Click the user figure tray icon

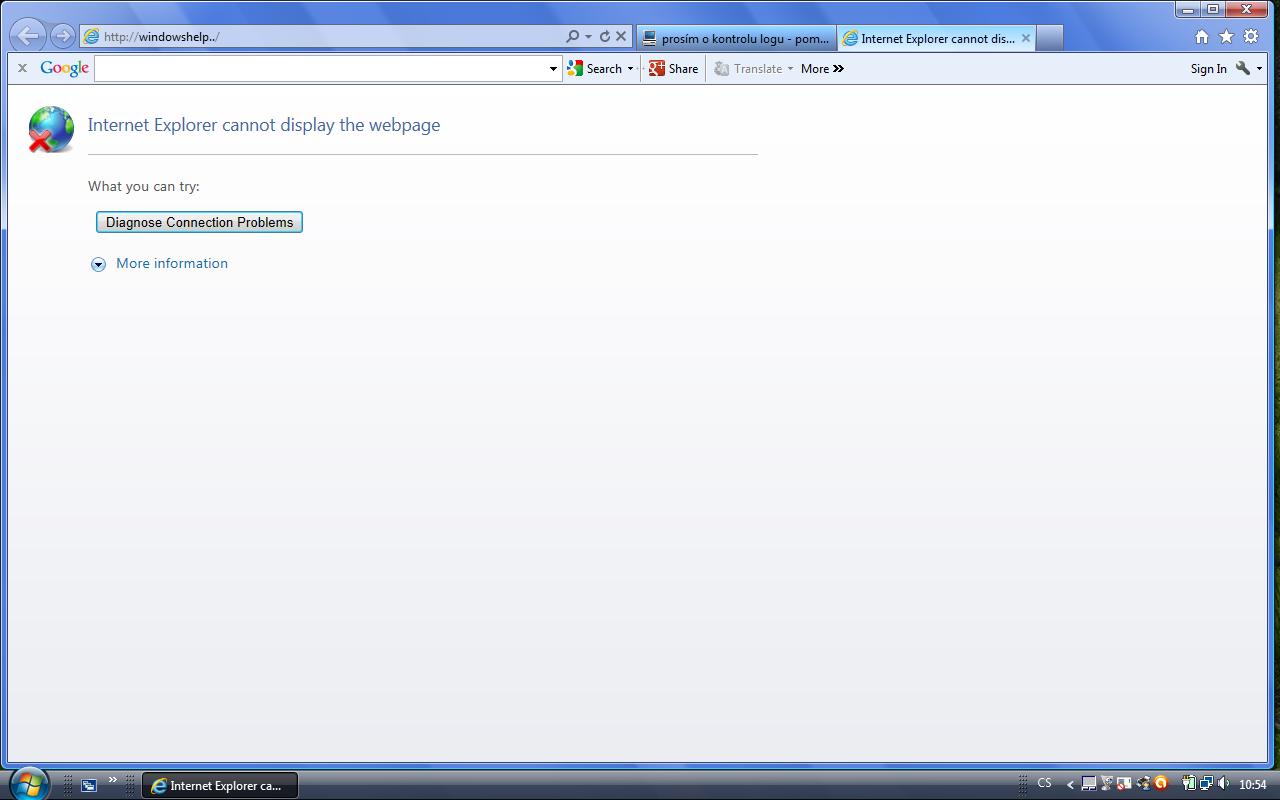pyautogui.click(x=1143, y=784)
